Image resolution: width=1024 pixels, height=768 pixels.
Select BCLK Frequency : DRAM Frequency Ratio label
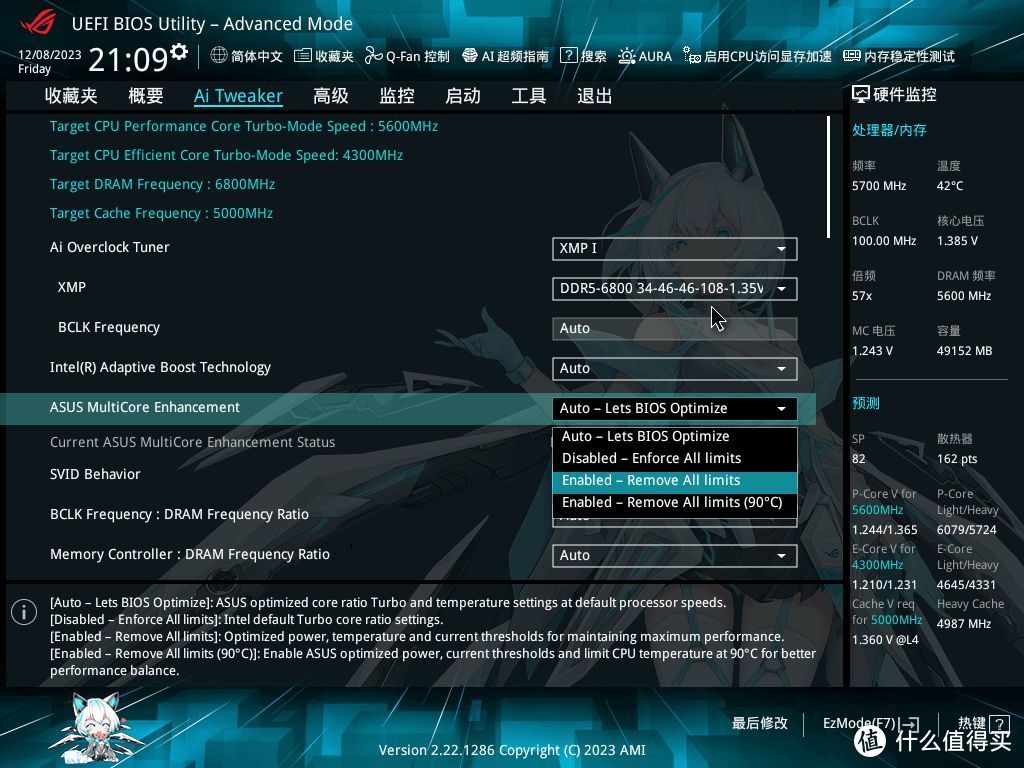coord(179,515)
